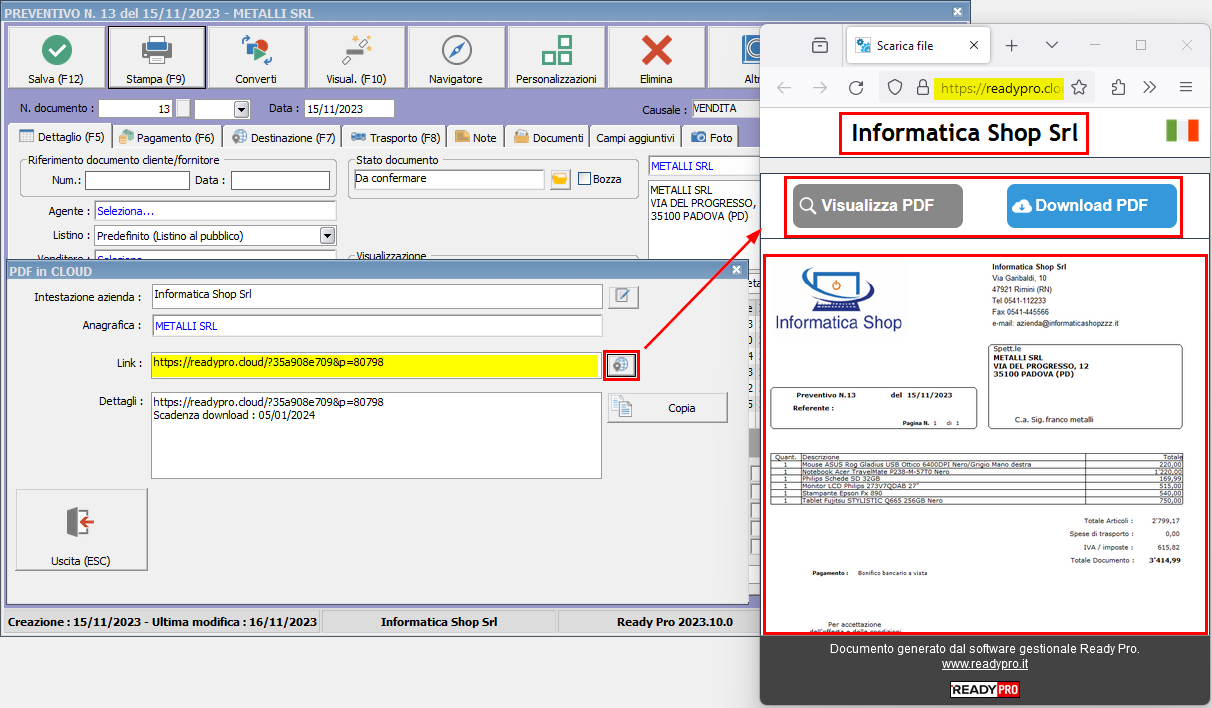Click the Stato documento field Da confermare
This screenshot has width=1212, height=708.
pyautogui.click(x=449, y=179)
